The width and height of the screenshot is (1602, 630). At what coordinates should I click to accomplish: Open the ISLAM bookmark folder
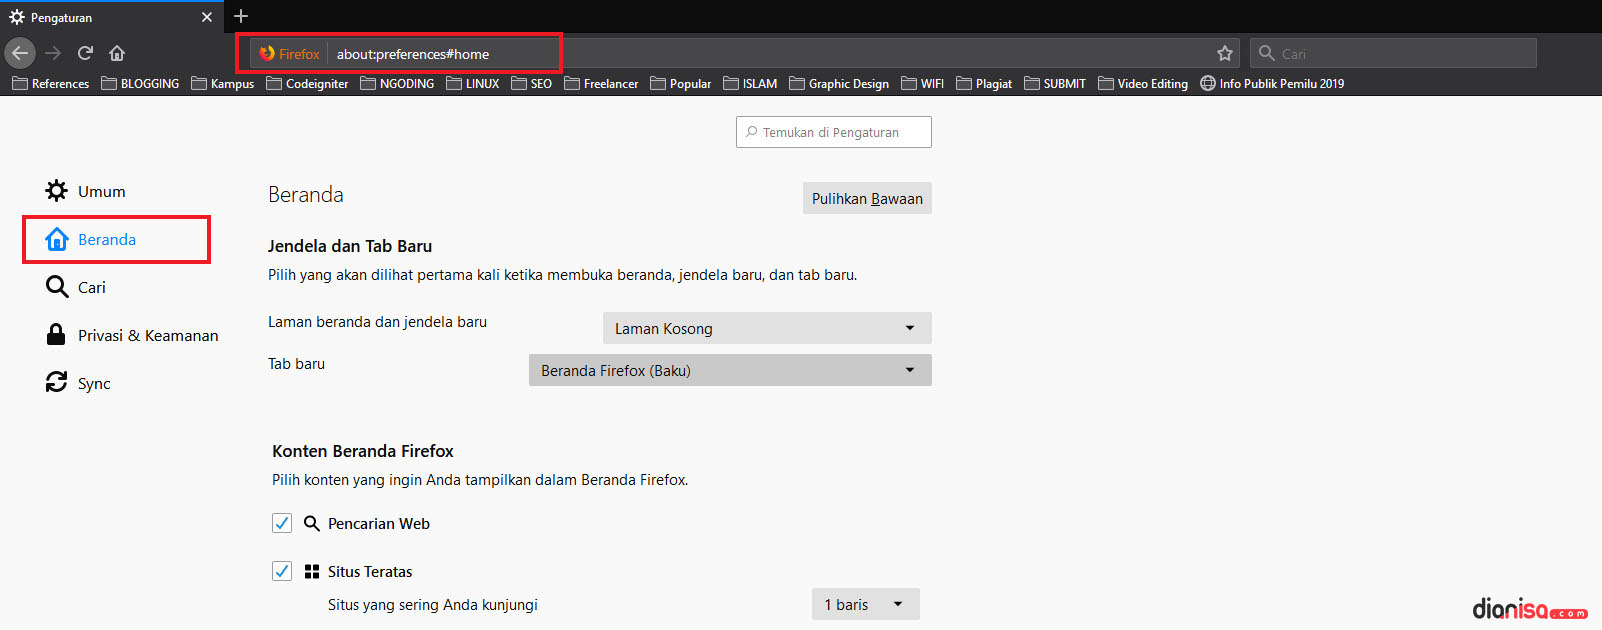tap(750, 84)
